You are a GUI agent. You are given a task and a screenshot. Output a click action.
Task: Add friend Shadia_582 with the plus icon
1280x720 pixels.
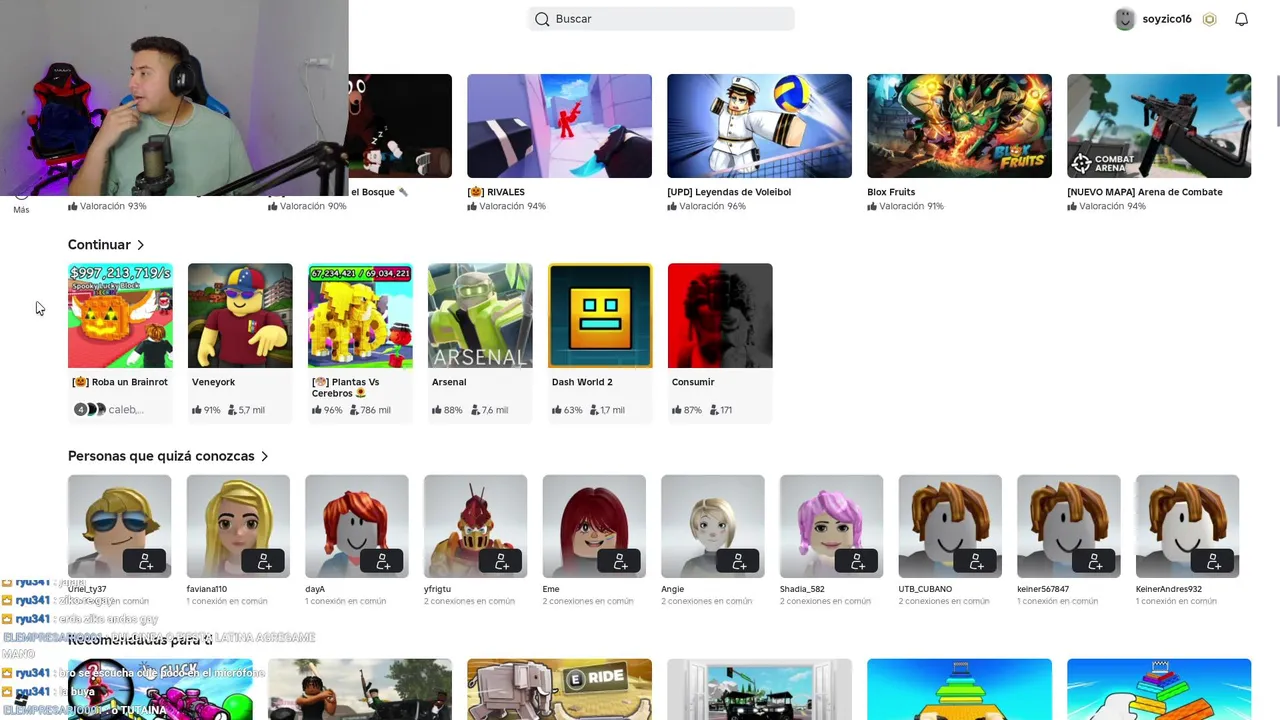click(x=858, y=563)
